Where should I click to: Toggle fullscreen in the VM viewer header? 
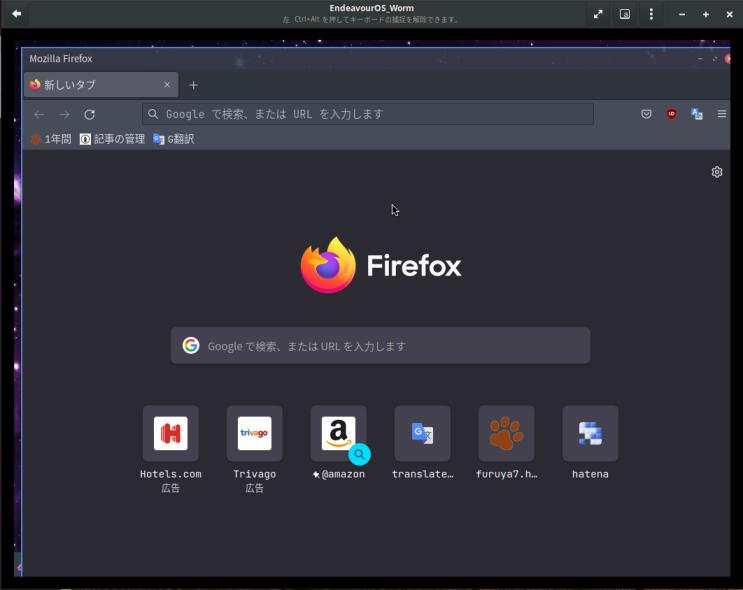598,14
